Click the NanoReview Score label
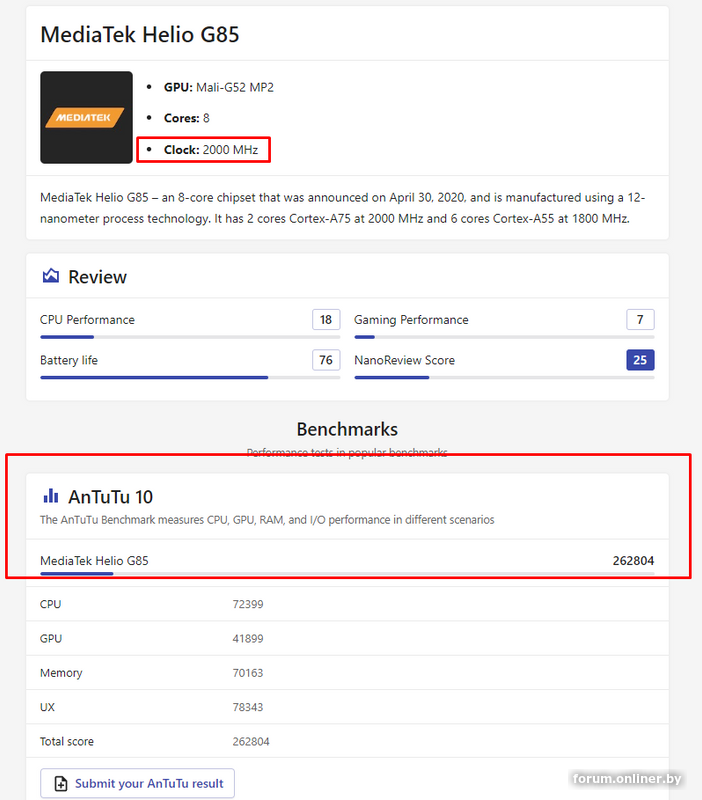The image size is (702, 800). pyautogui.click(x=405, y=360)
